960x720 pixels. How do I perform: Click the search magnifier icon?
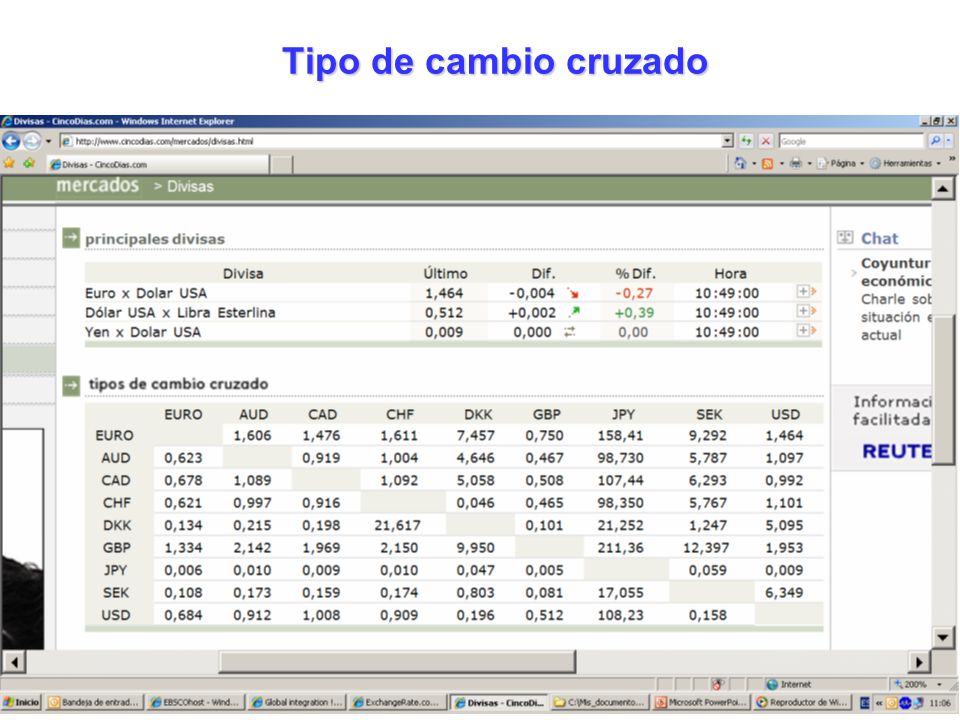click(935, 141)
